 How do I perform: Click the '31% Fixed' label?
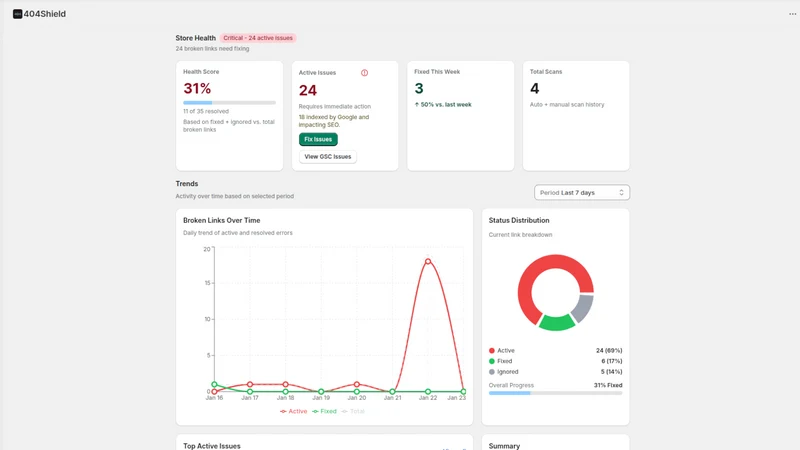(608, 385)
